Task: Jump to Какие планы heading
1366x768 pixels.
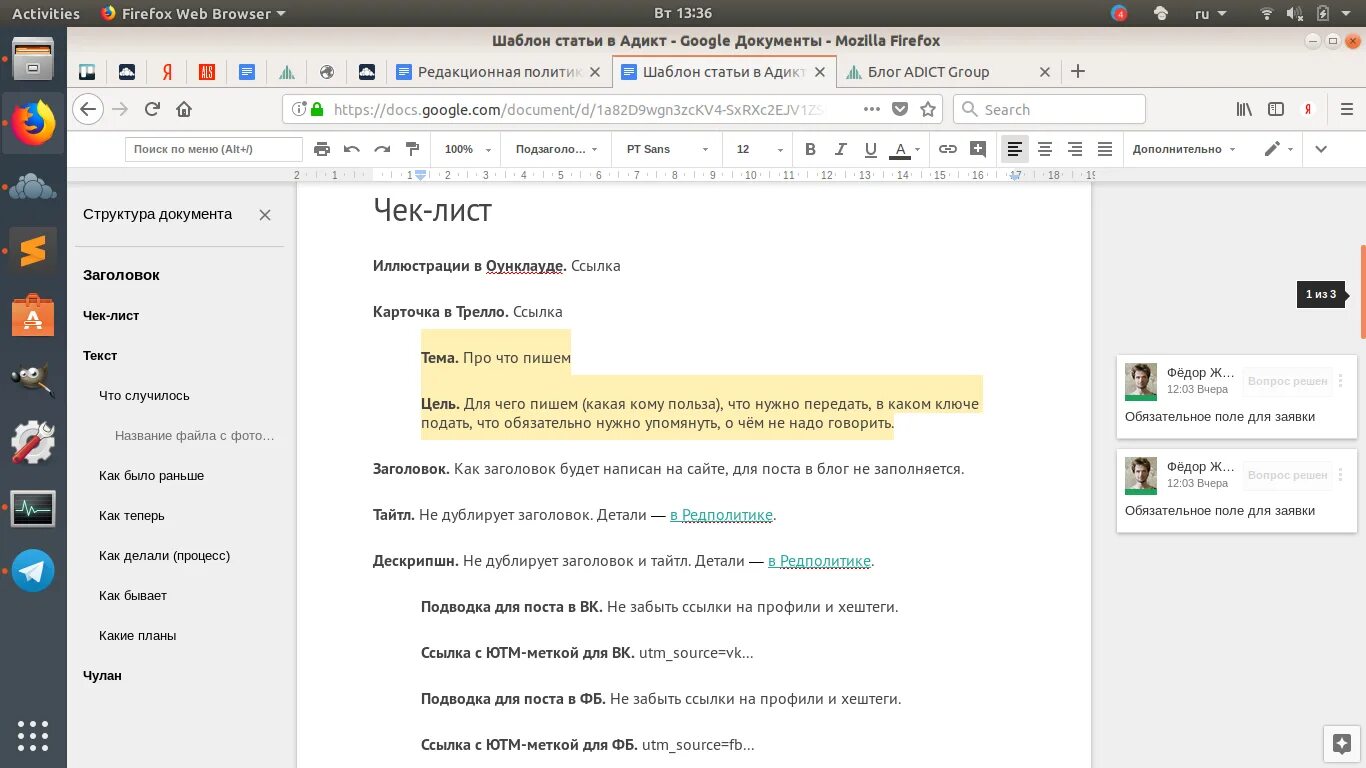Action: click(138, 635)
